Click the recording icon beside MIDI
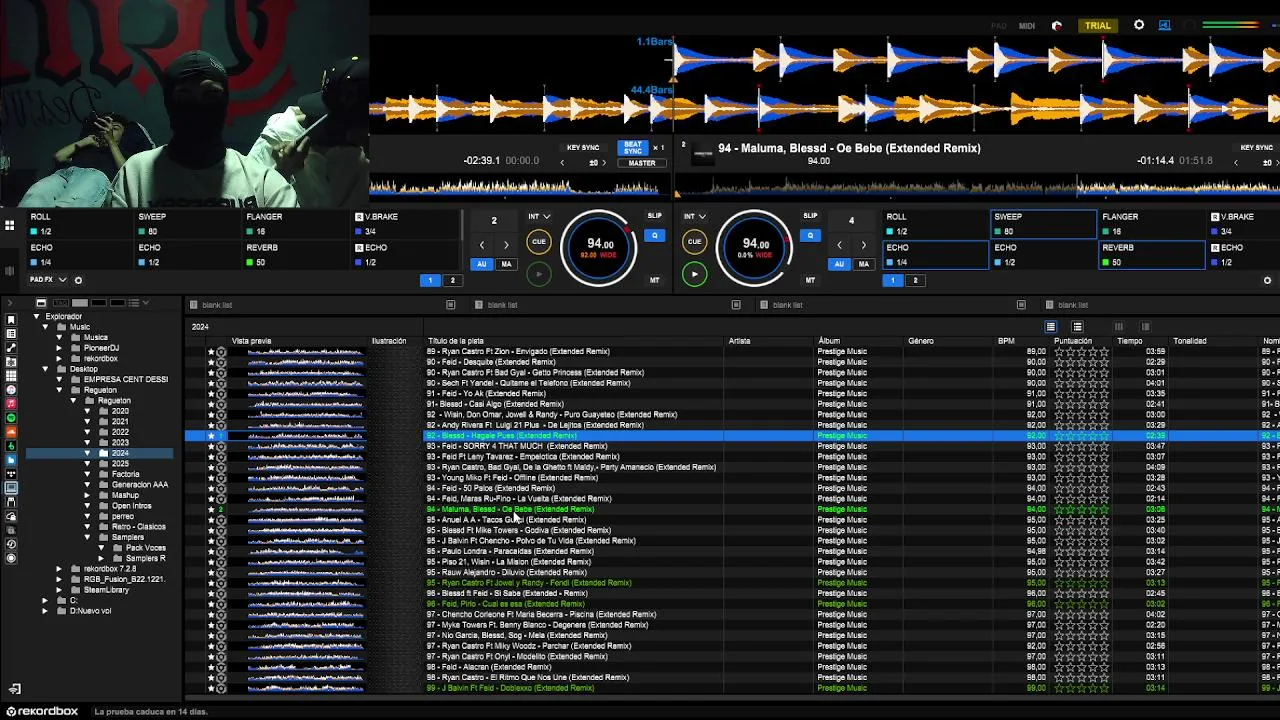 coord(1057,26)
